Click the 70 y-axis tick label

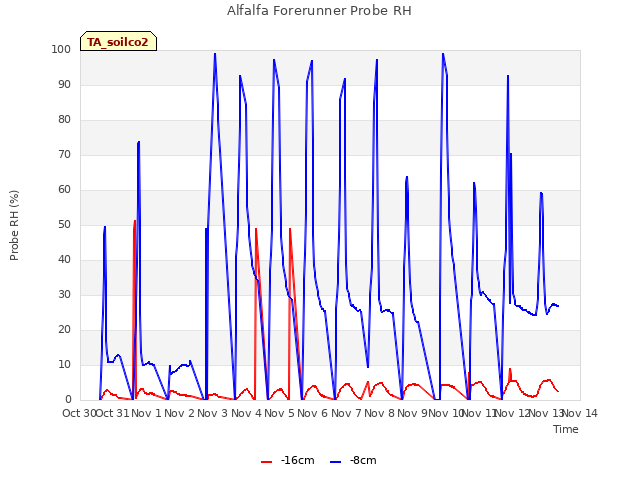coord(64,155)
